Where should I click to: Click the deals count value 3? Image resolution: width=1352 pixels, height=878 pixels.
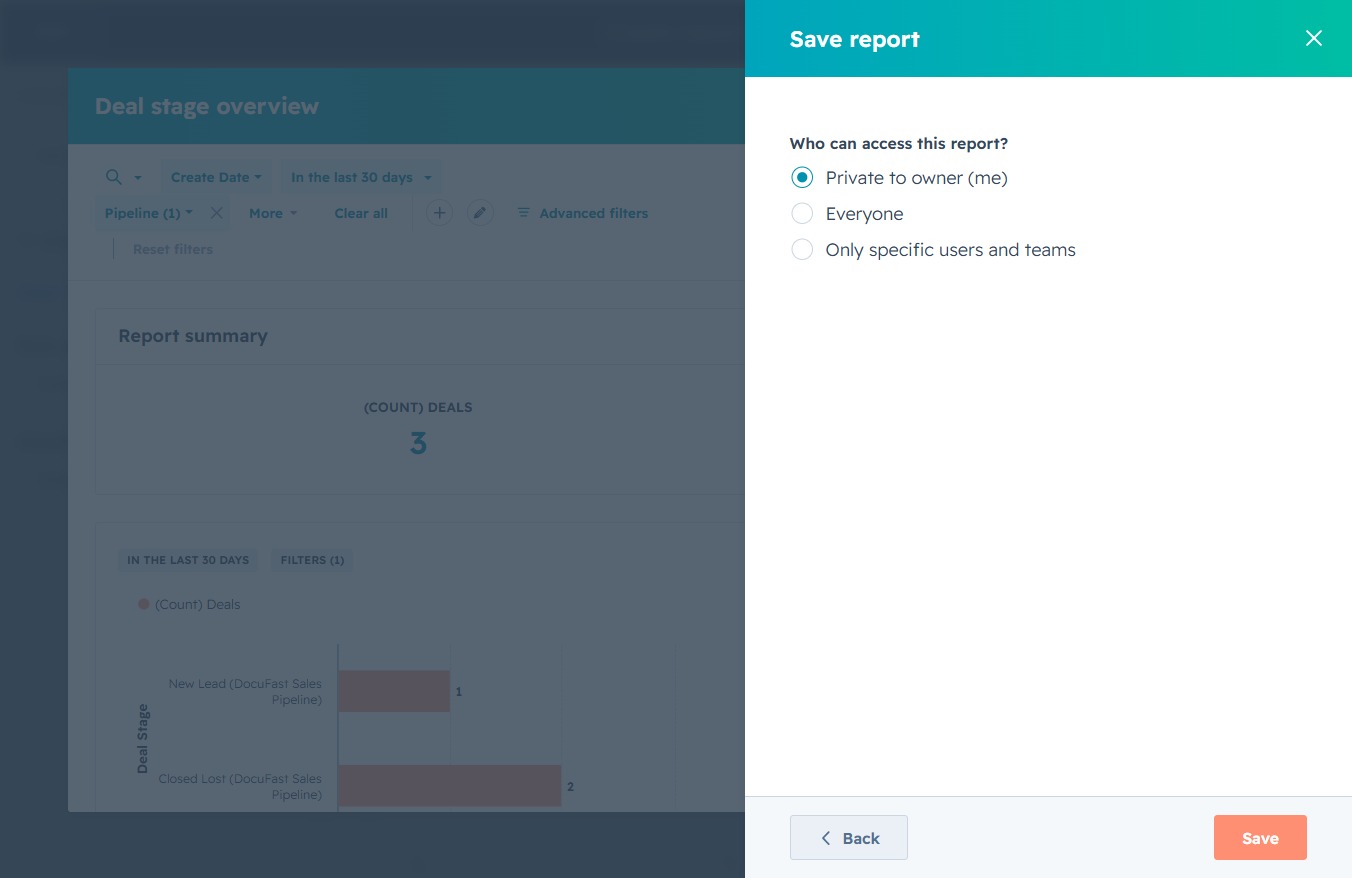pos(418,443)
